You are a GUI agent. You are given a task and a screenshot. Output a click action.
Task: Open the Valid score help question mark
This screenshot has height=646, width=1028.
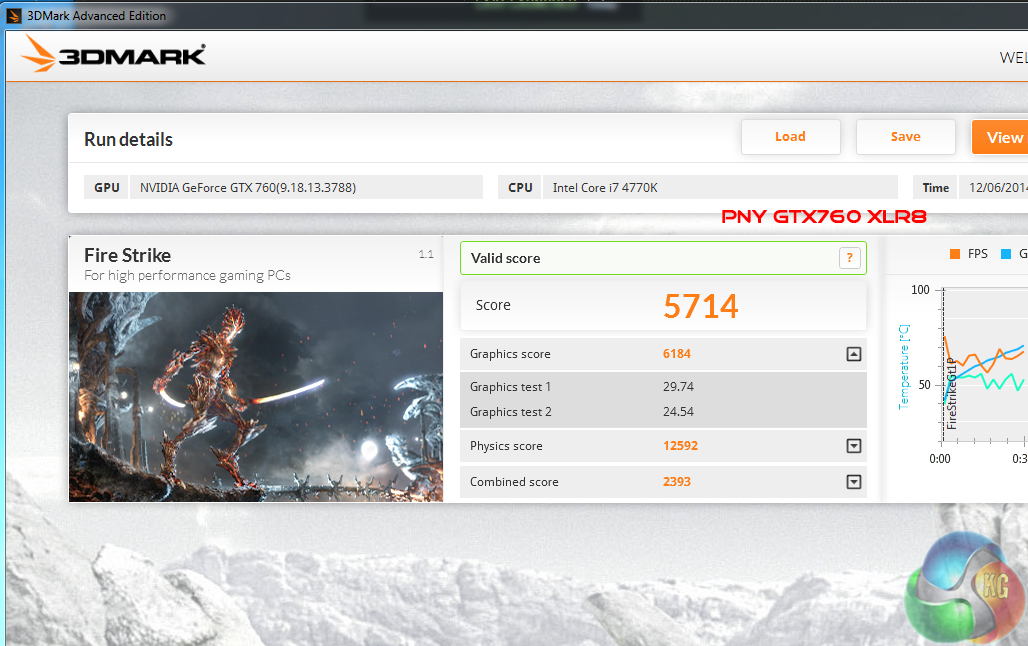[849, 258]
